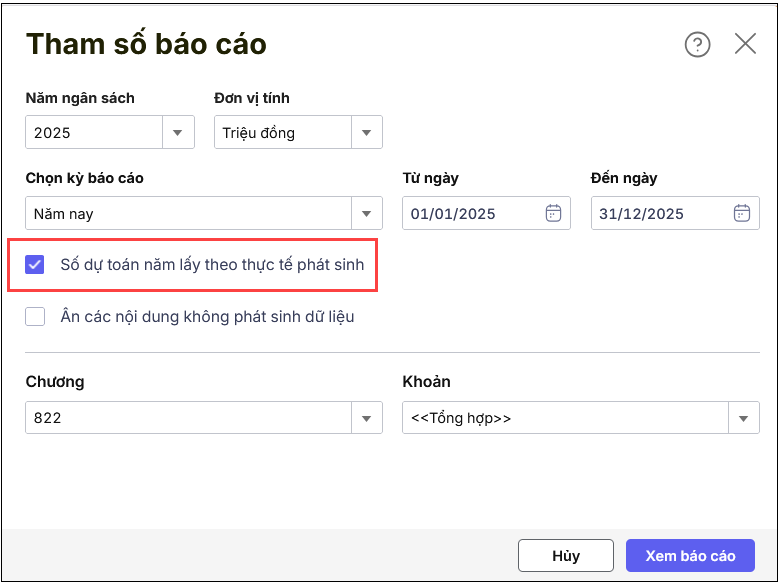Close the Tham số báo cáo dialog

[745, 44]
